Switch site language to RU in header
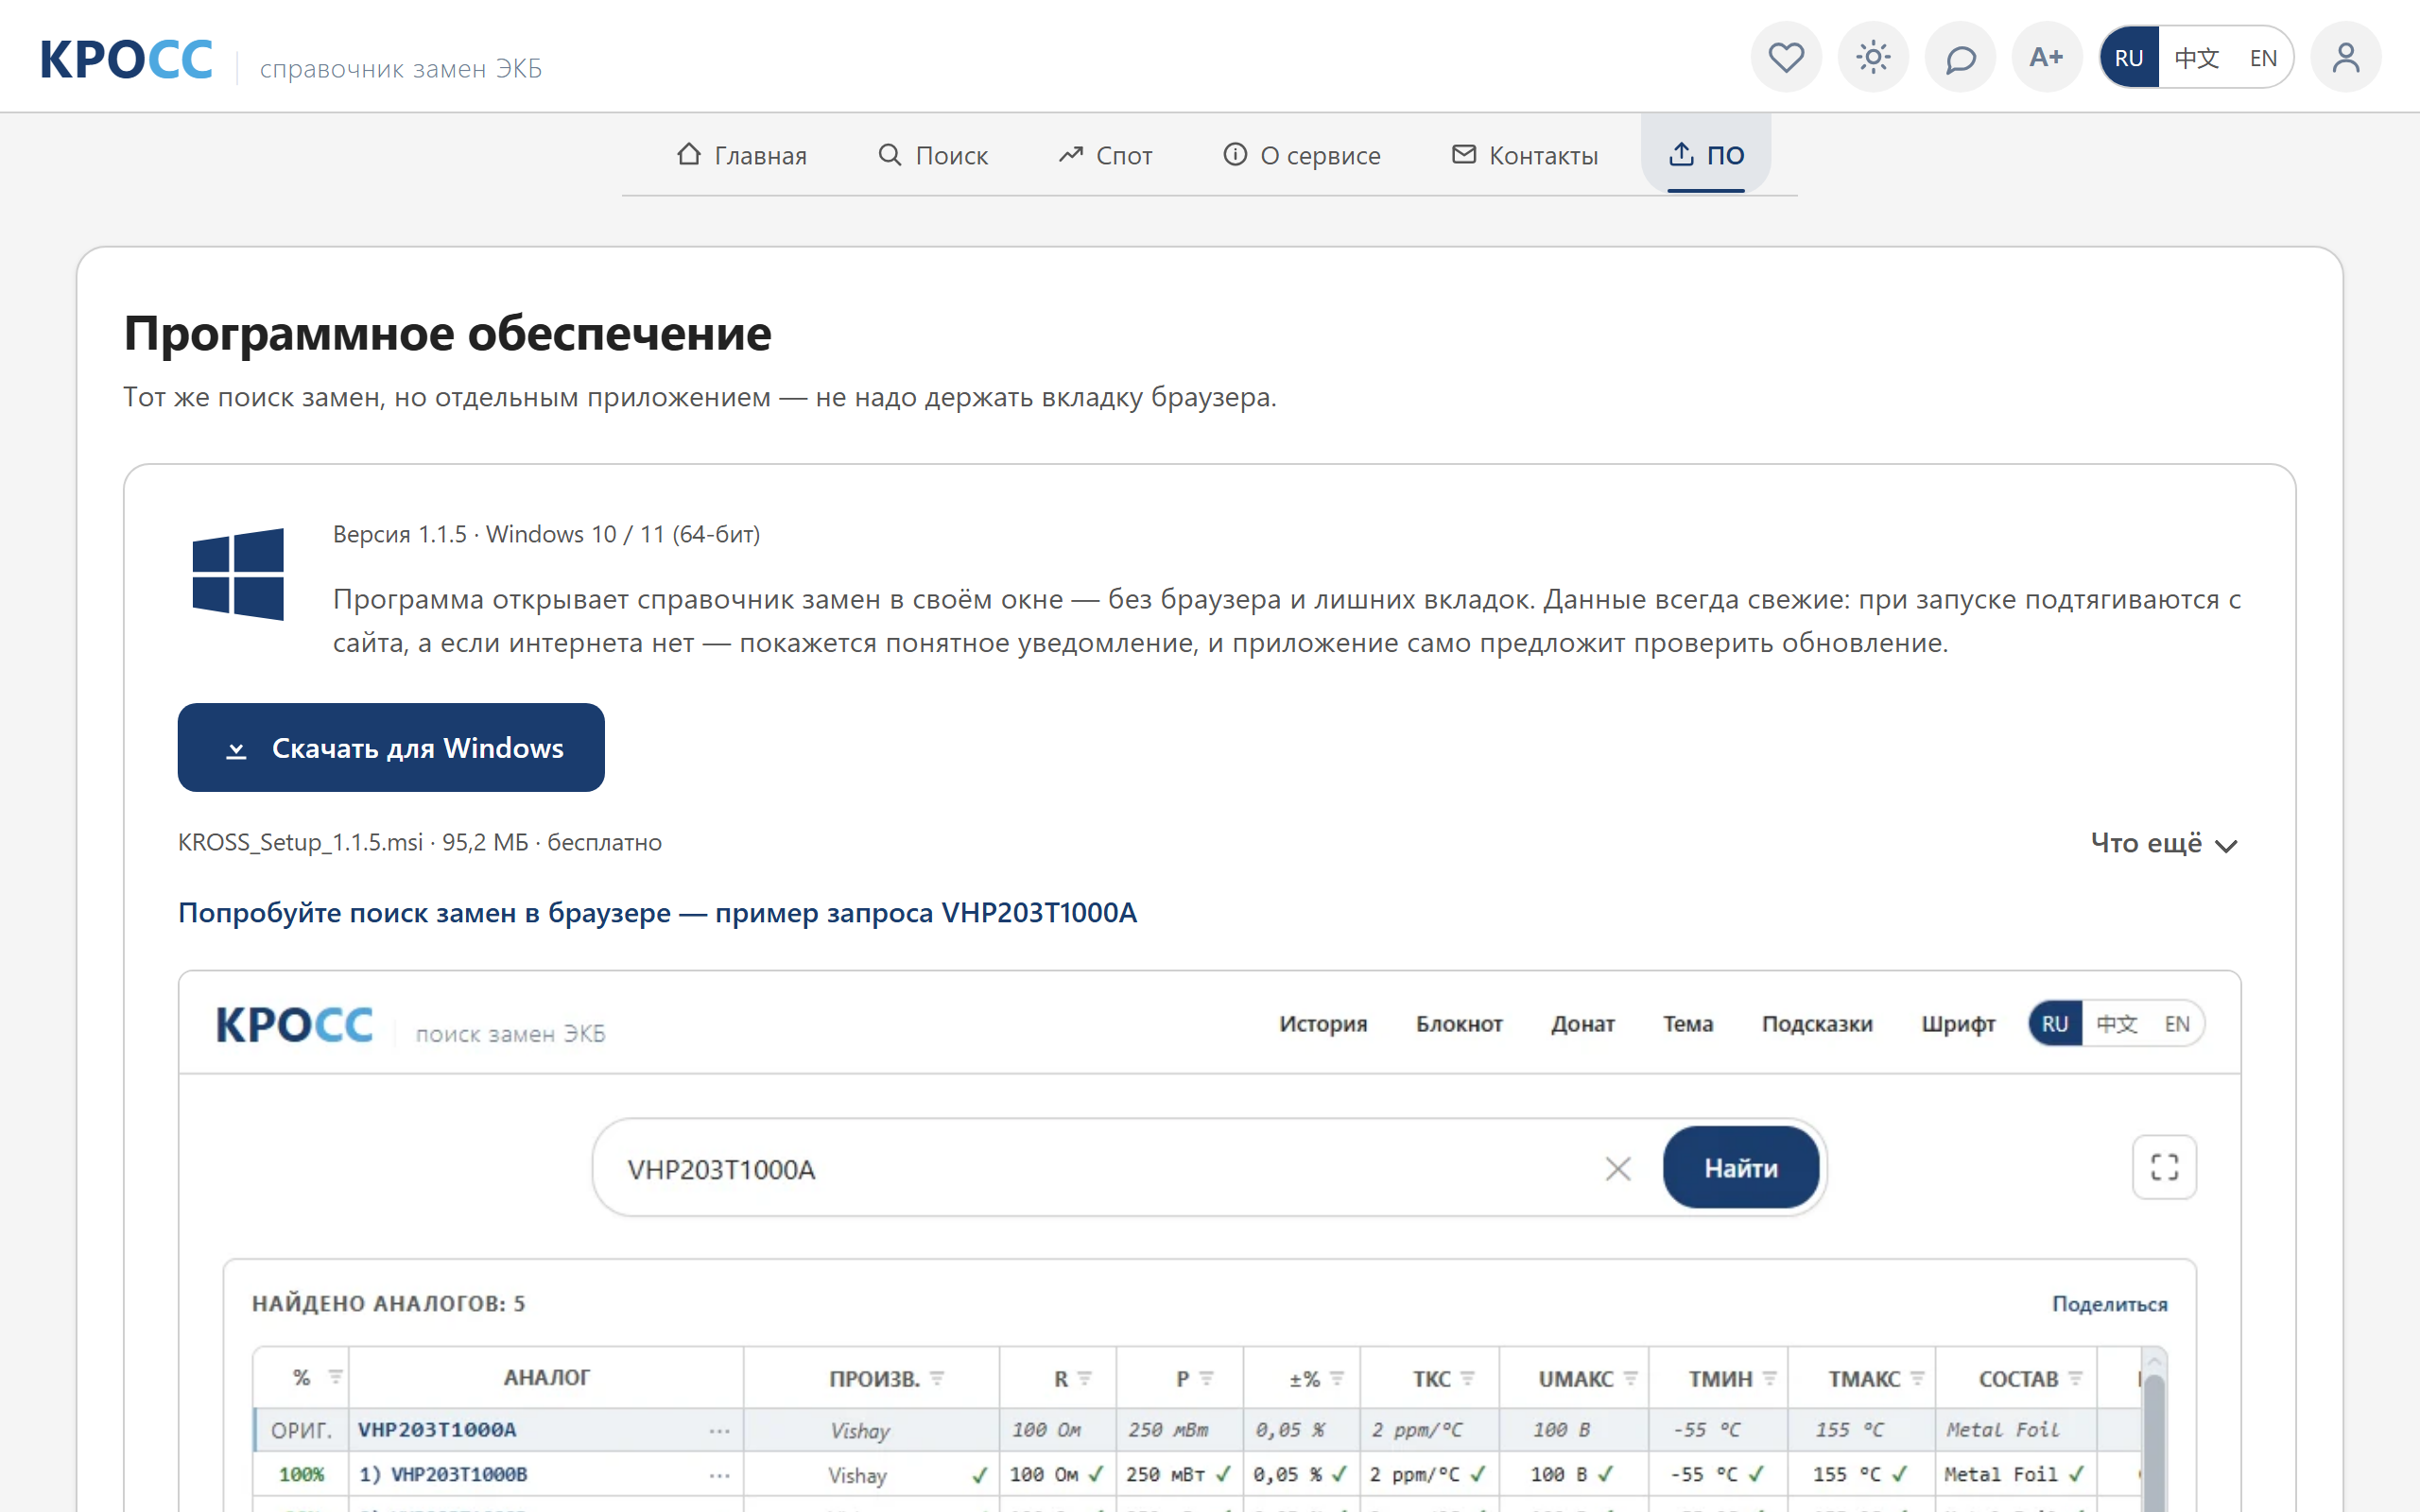Viewport: 2420px width, 1512px height. [2128, 57]
